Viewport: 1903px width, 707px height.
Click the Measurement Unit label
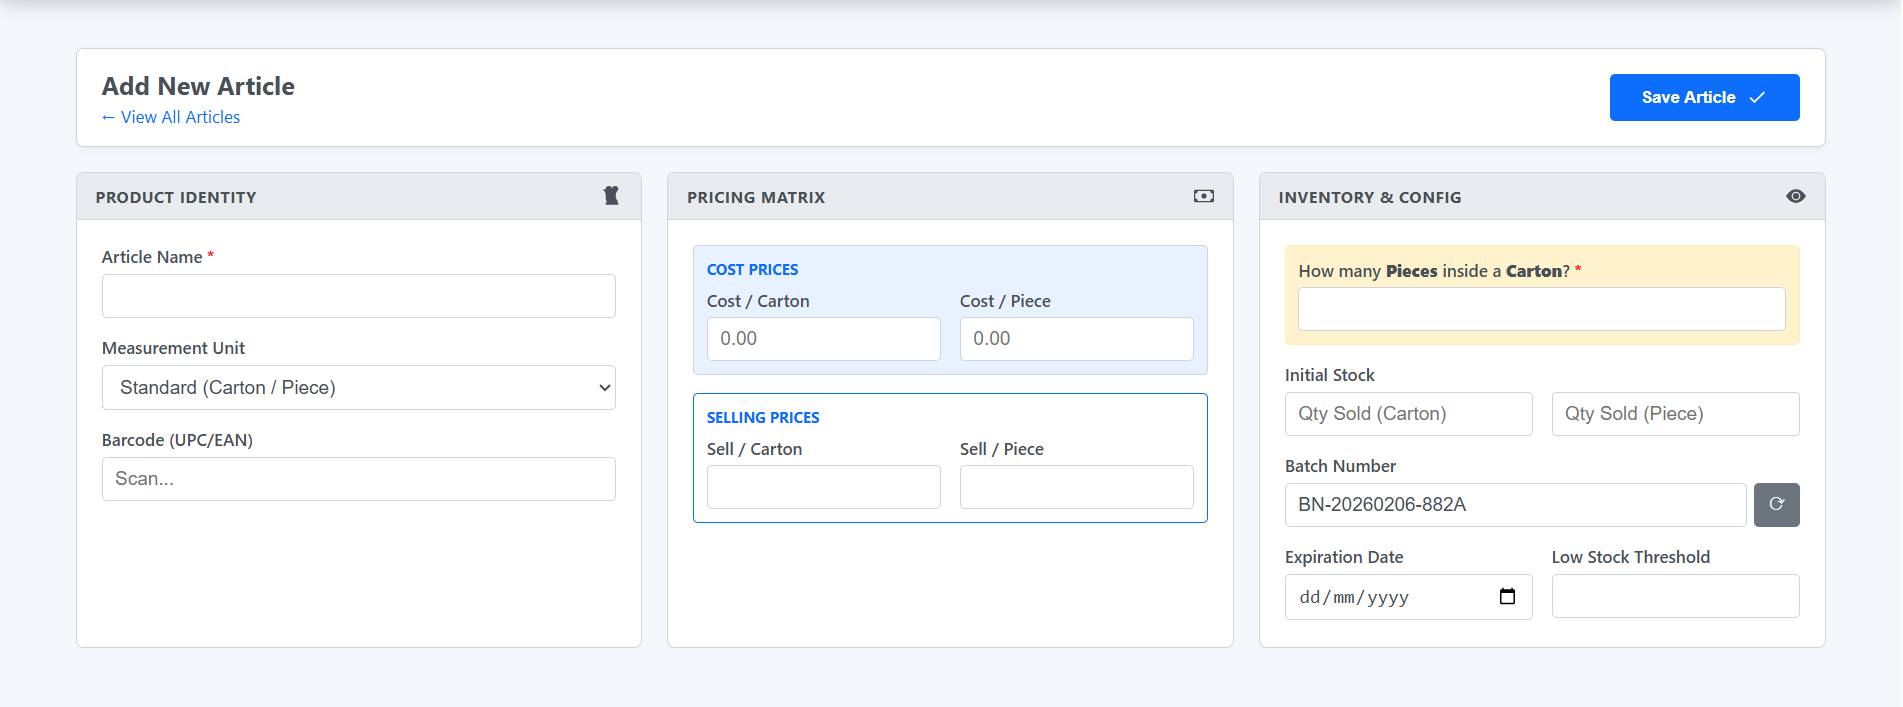173,348
